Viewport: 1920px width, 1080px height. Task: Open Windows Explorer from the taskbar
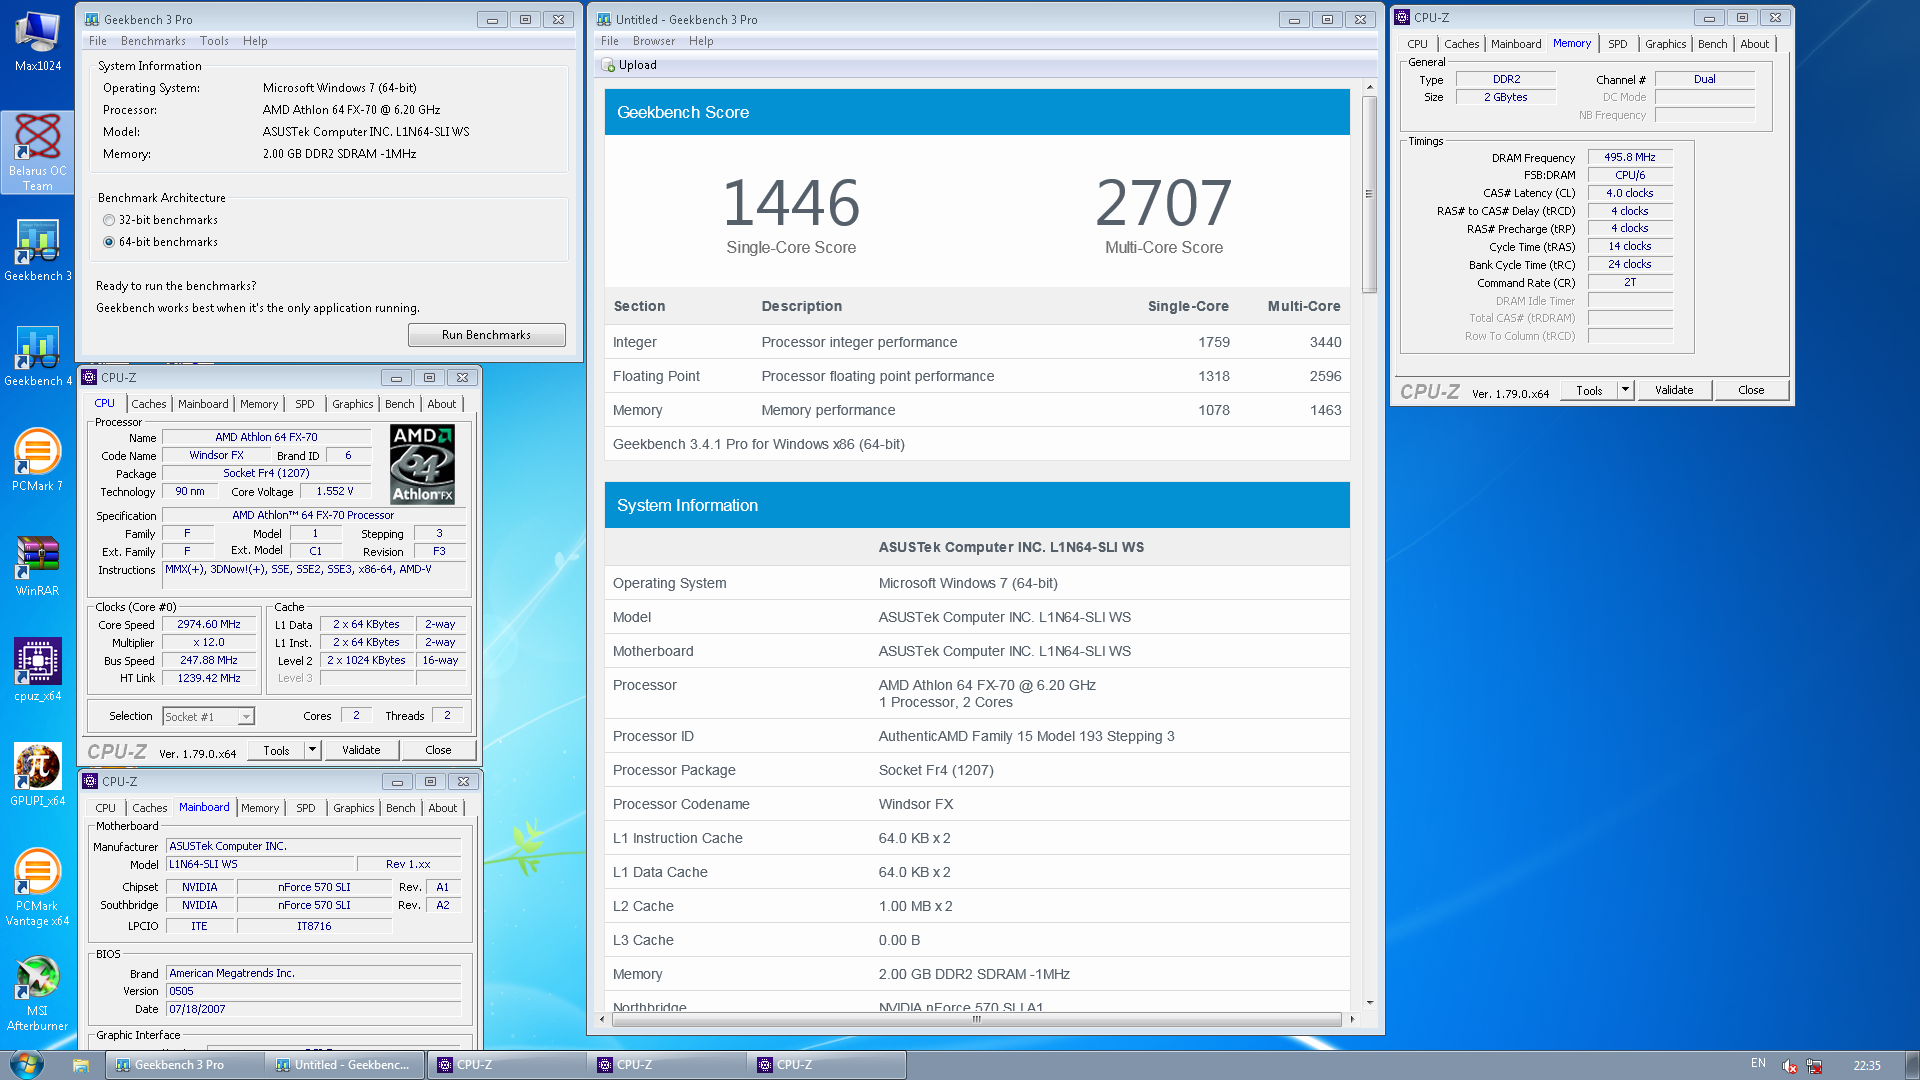click(x=81, y=1065)
